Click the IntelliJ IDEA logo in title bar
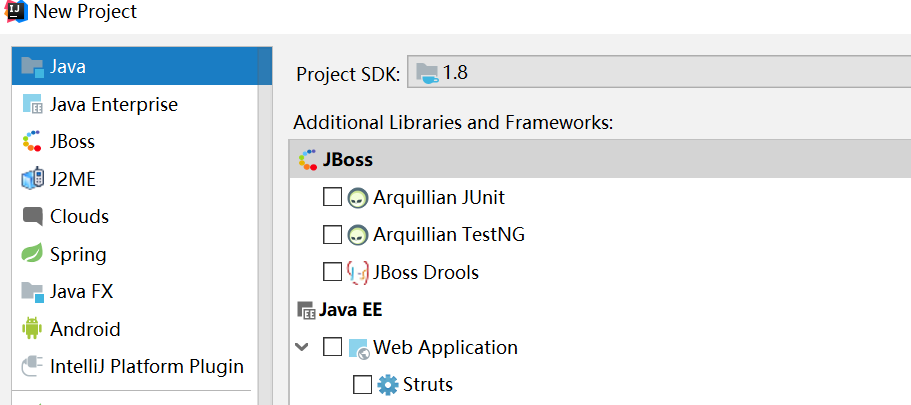This screenshot has width=911, height=405. 15,11
